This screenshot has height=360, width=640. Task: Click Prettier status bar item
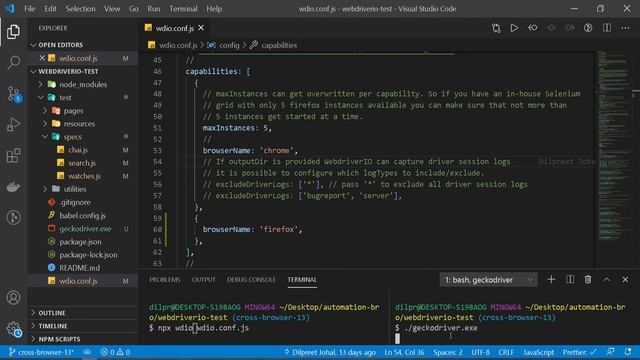(x=579, y=352)
